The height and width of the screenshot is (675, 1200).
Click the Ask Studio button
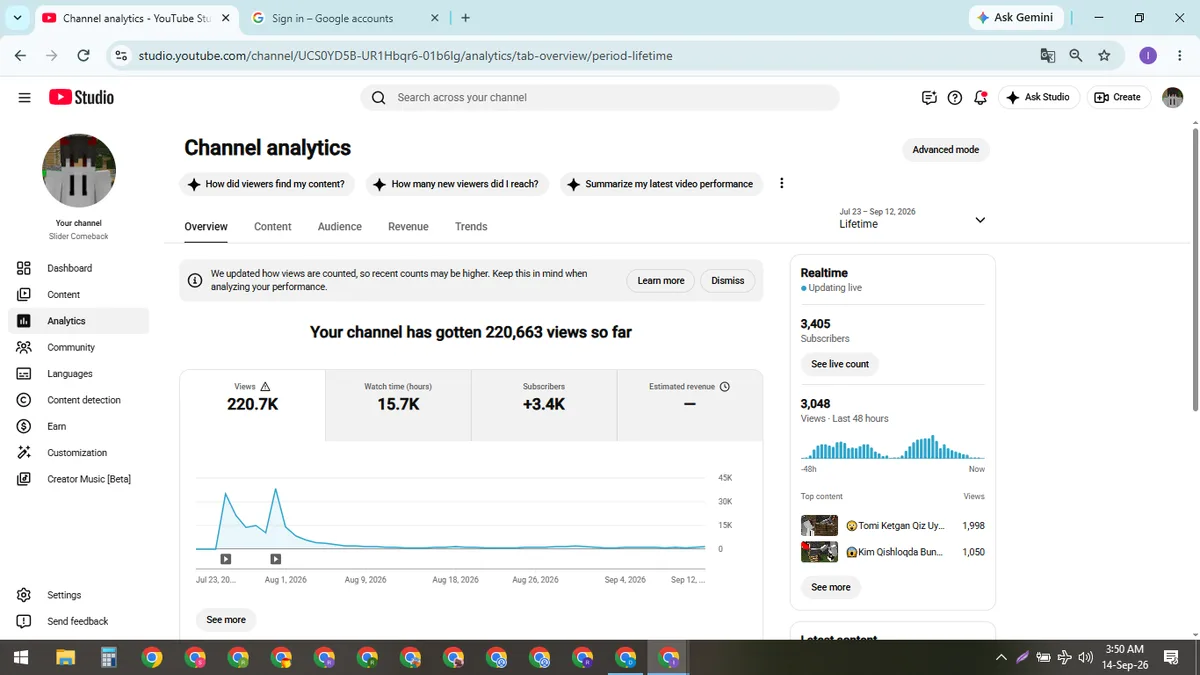(x=1038, y=97)
